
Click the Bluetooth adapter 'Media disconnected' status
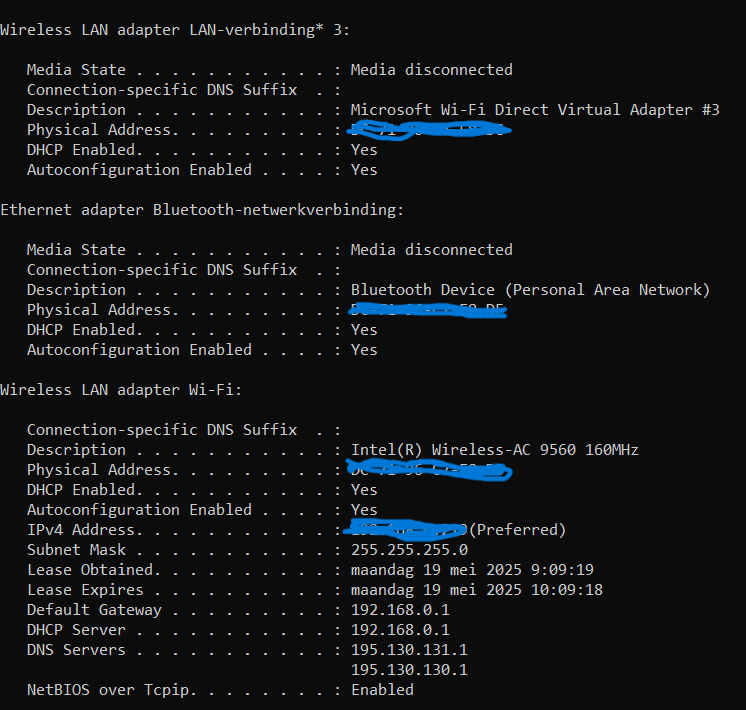click(432, 250)
